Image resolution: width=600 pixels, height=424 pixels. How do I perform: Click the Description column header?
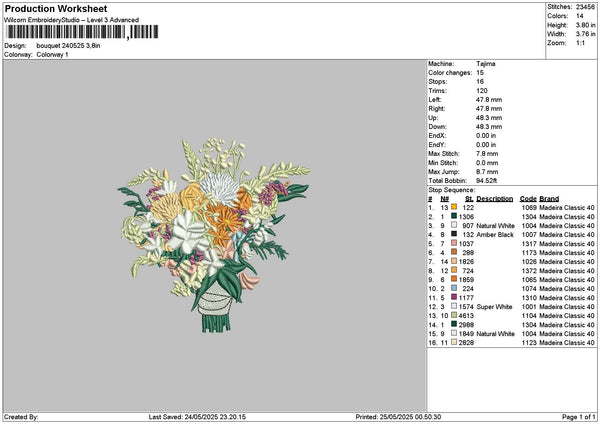[494, 198]
